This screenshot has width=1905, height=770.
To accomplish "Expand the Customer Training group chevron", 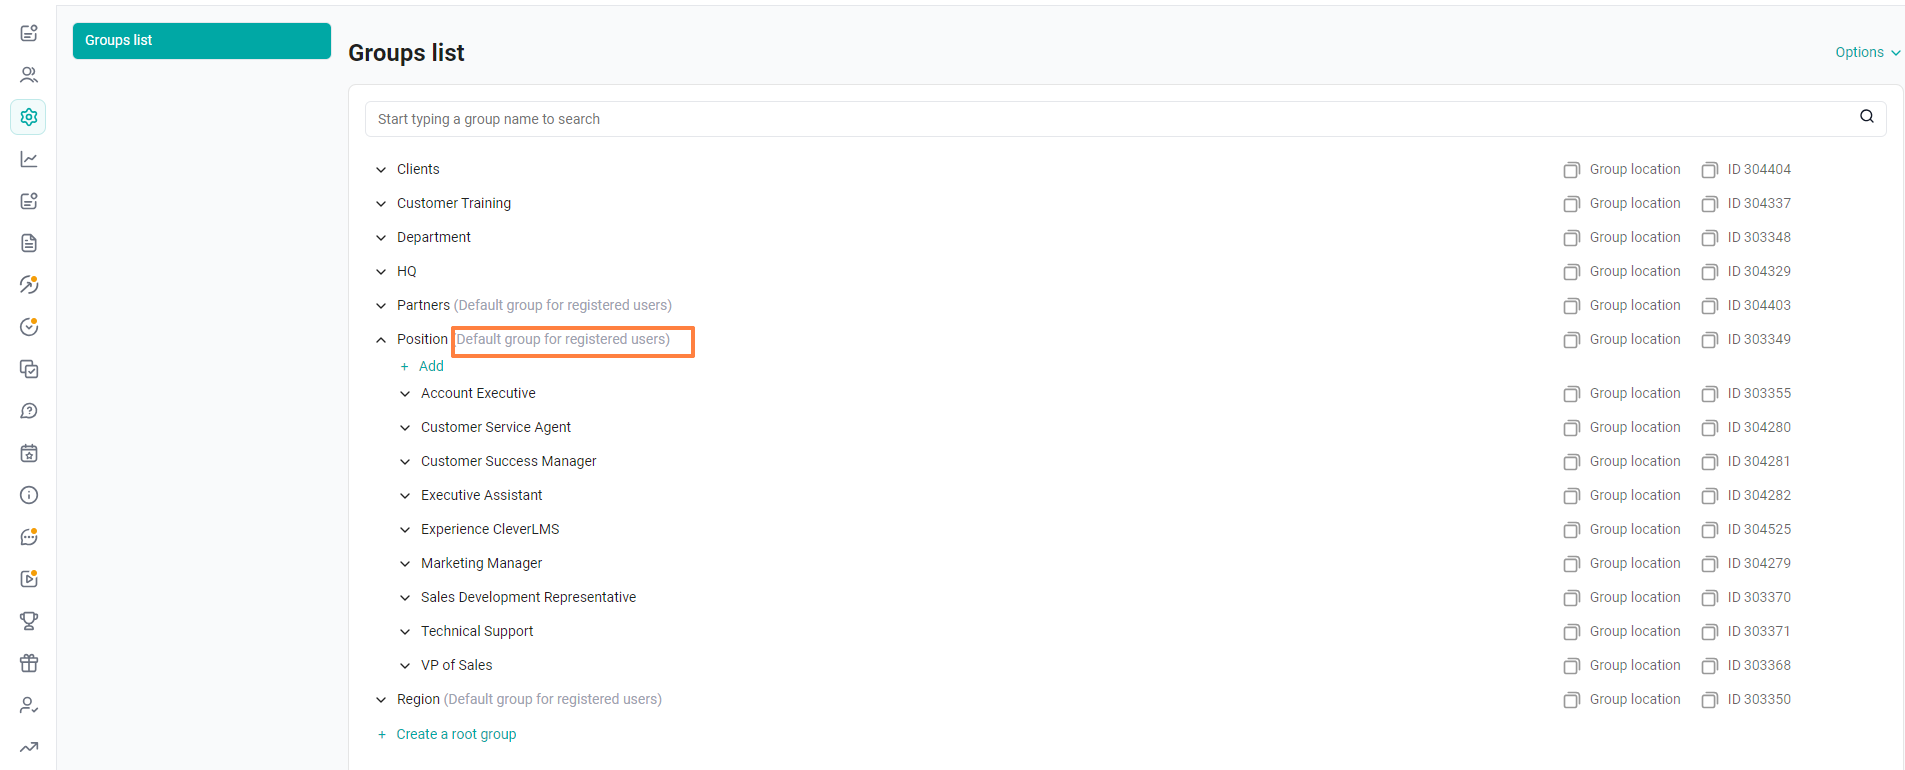I will coord(381,204).
